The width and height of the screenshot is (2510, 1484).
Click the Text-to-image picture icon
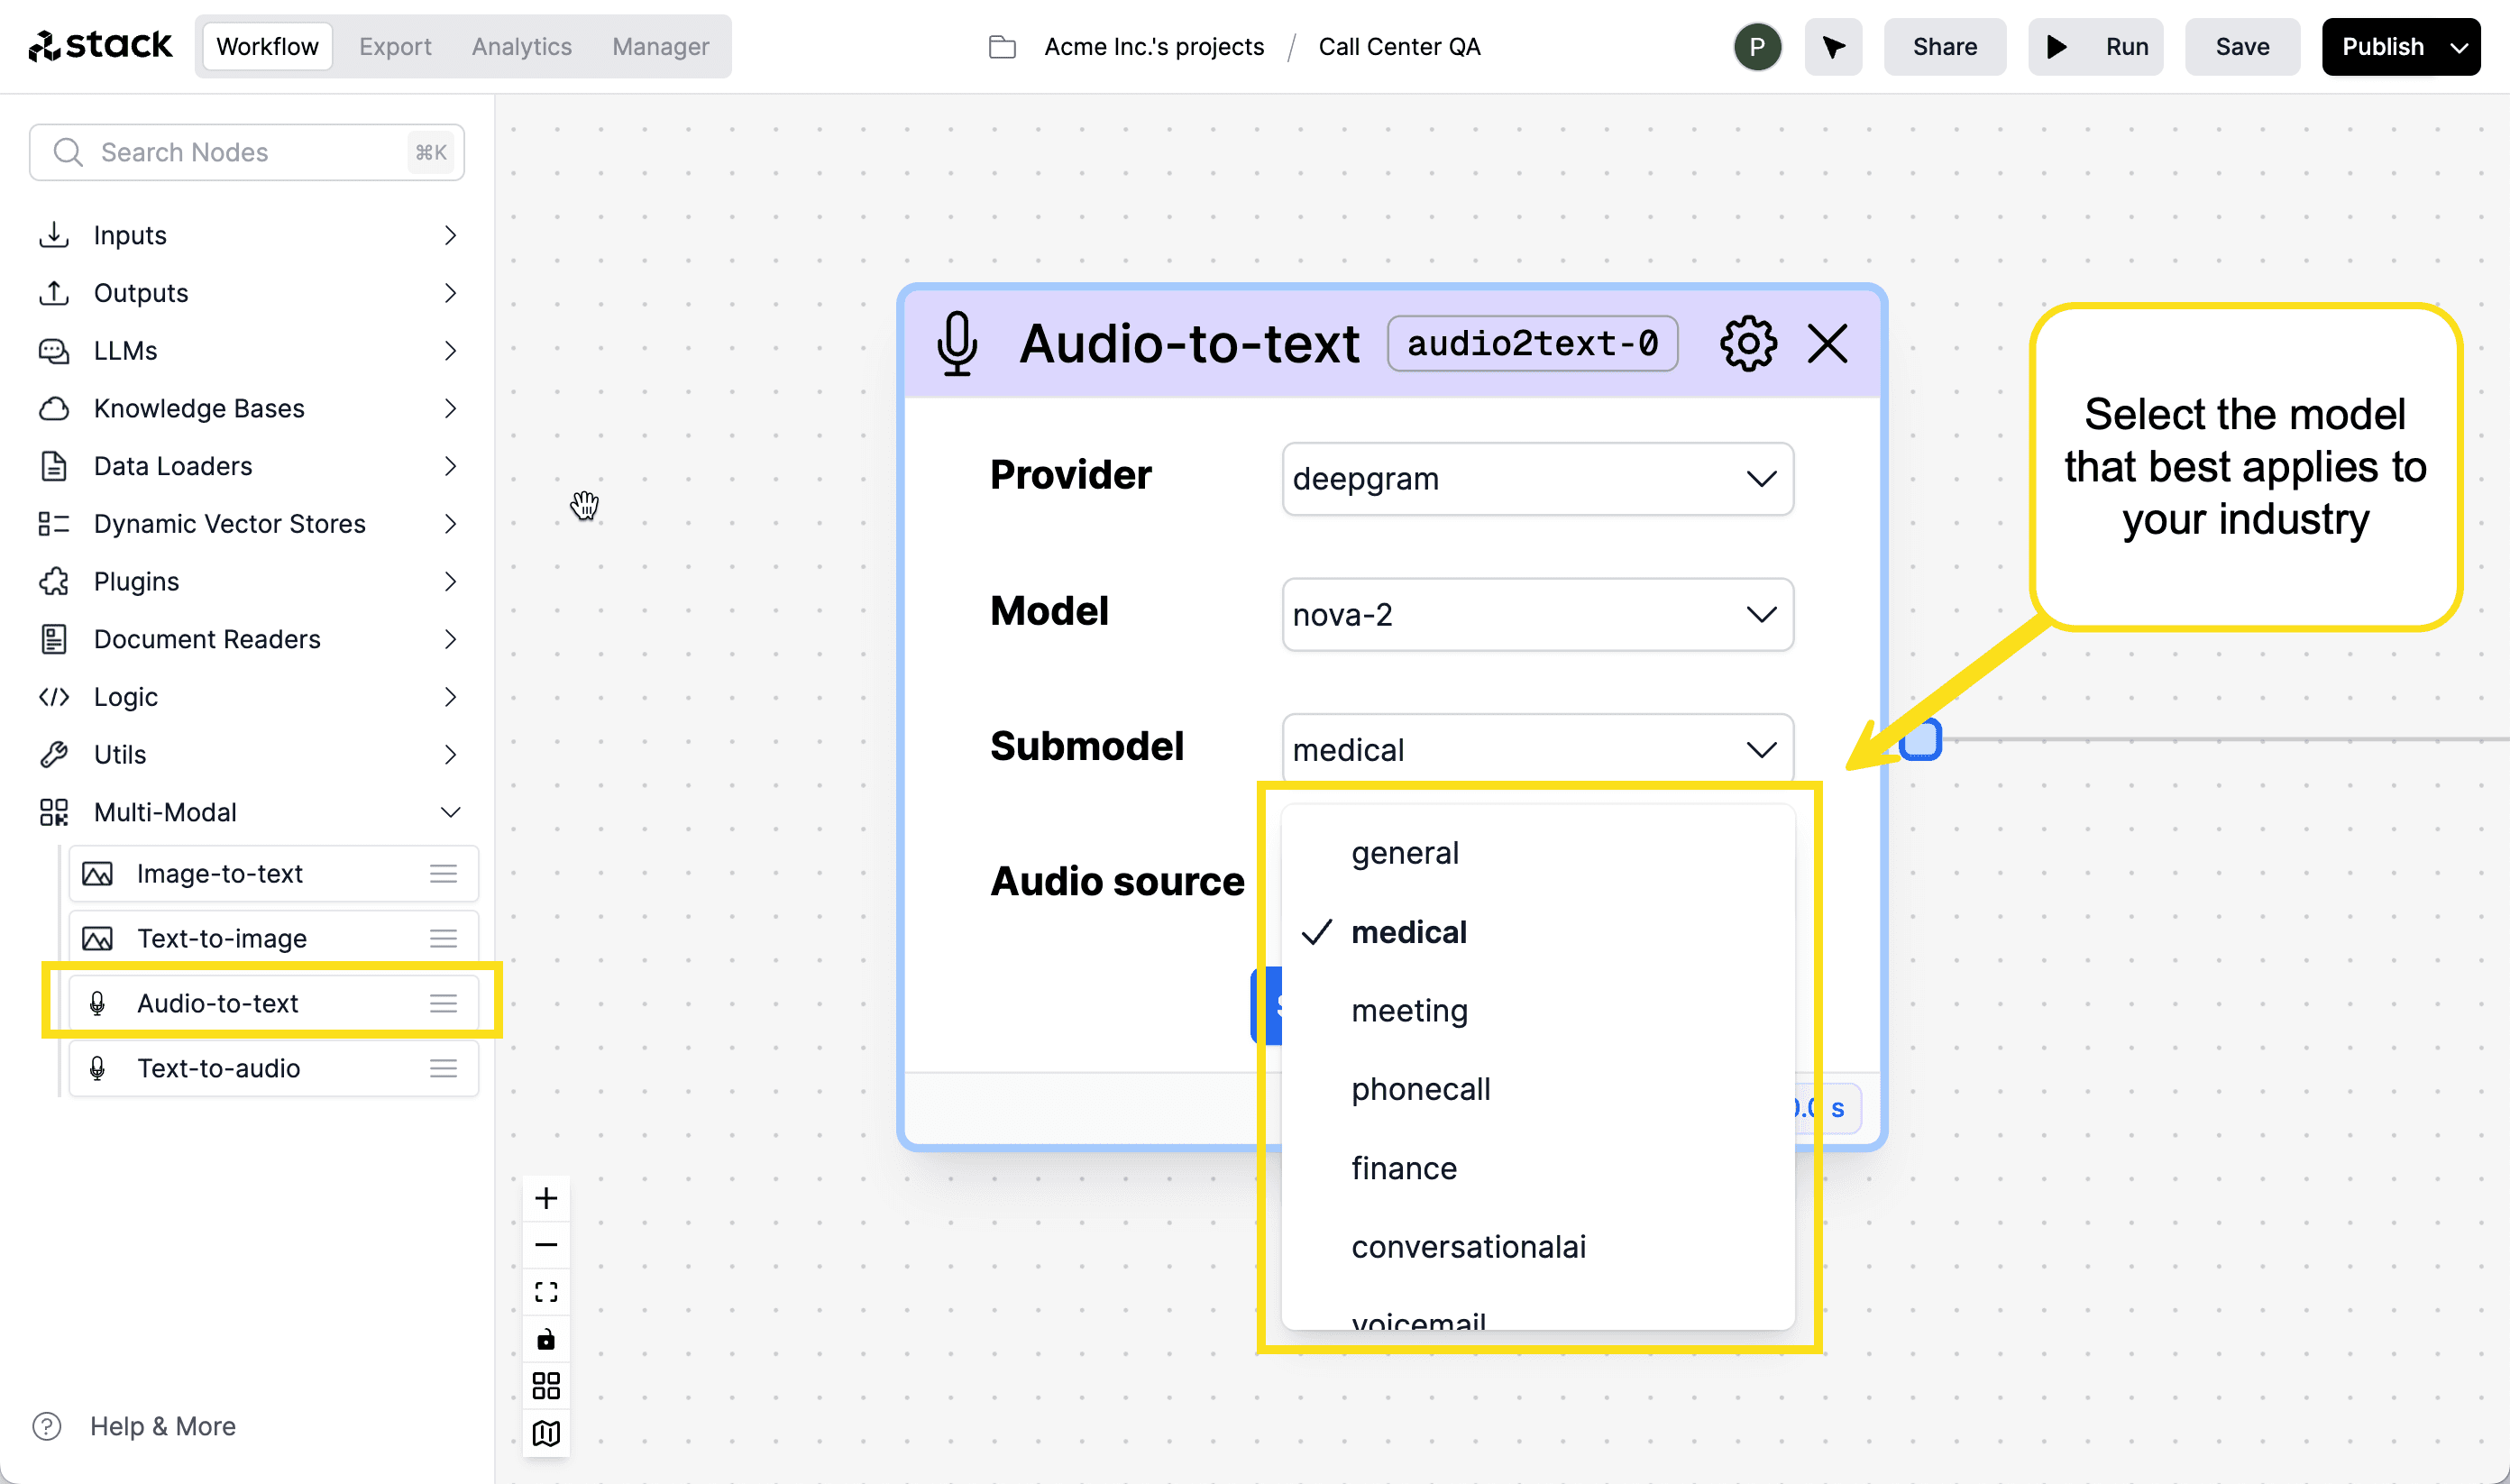click(x=97, y=939)
